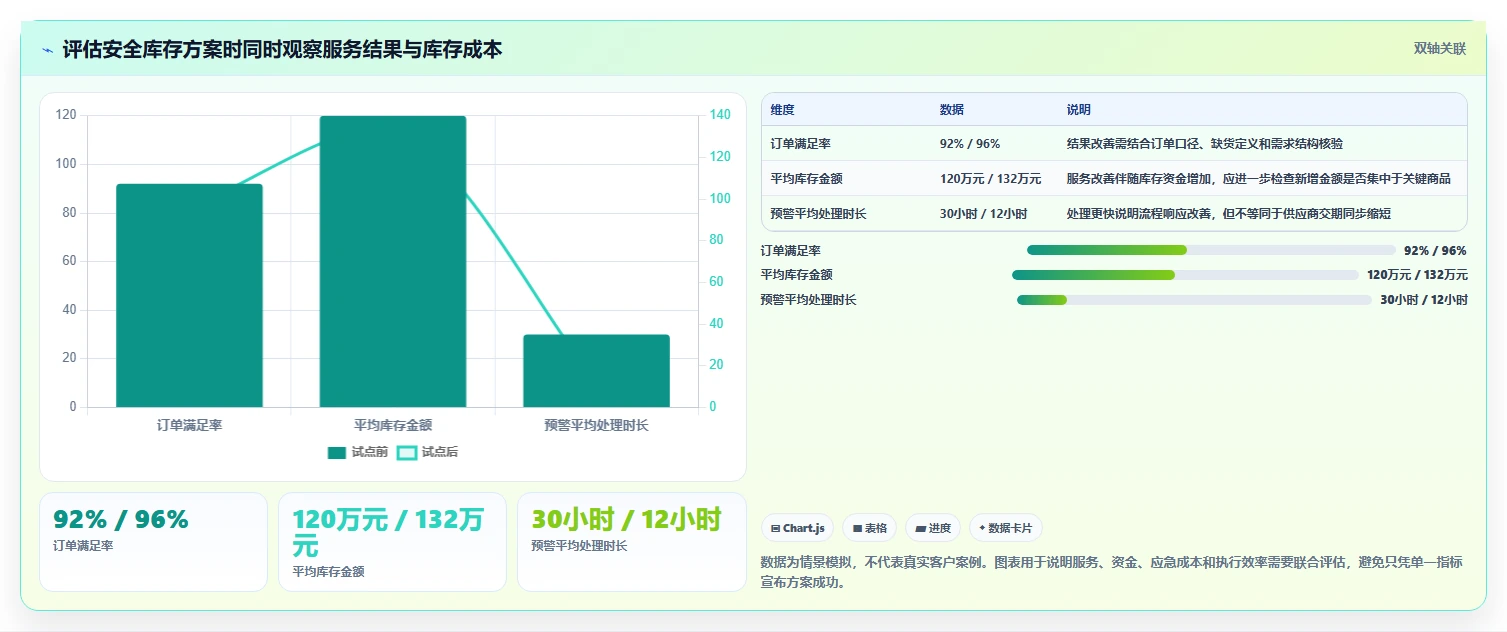The height and width of the screenshot is (632, 1507).
Task: Select the 表格 tag
Action: [869, 528]
